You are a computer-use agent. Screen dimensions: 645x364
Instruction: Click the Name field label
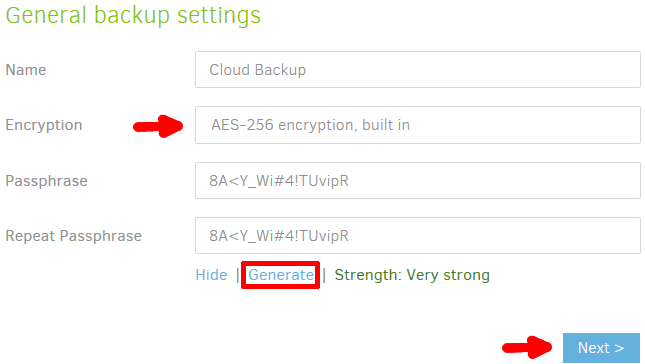[26, 70]
